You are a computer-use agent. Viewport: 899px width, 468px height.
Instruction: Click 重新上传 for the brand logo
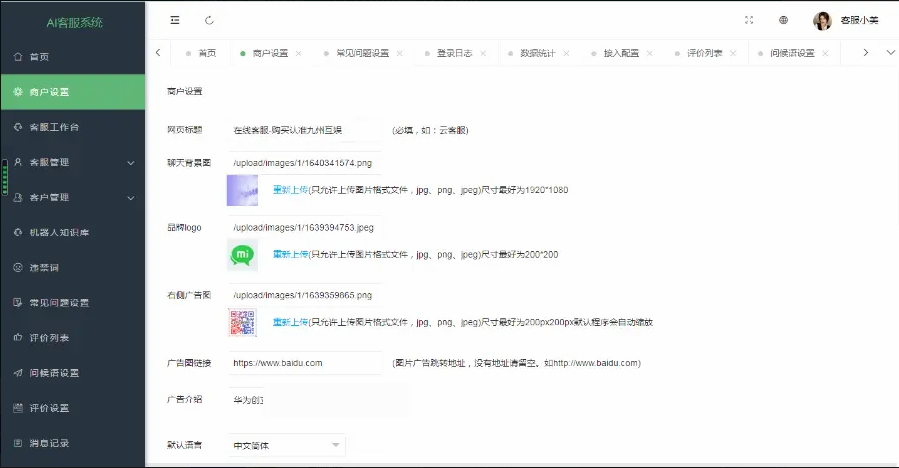290,255
